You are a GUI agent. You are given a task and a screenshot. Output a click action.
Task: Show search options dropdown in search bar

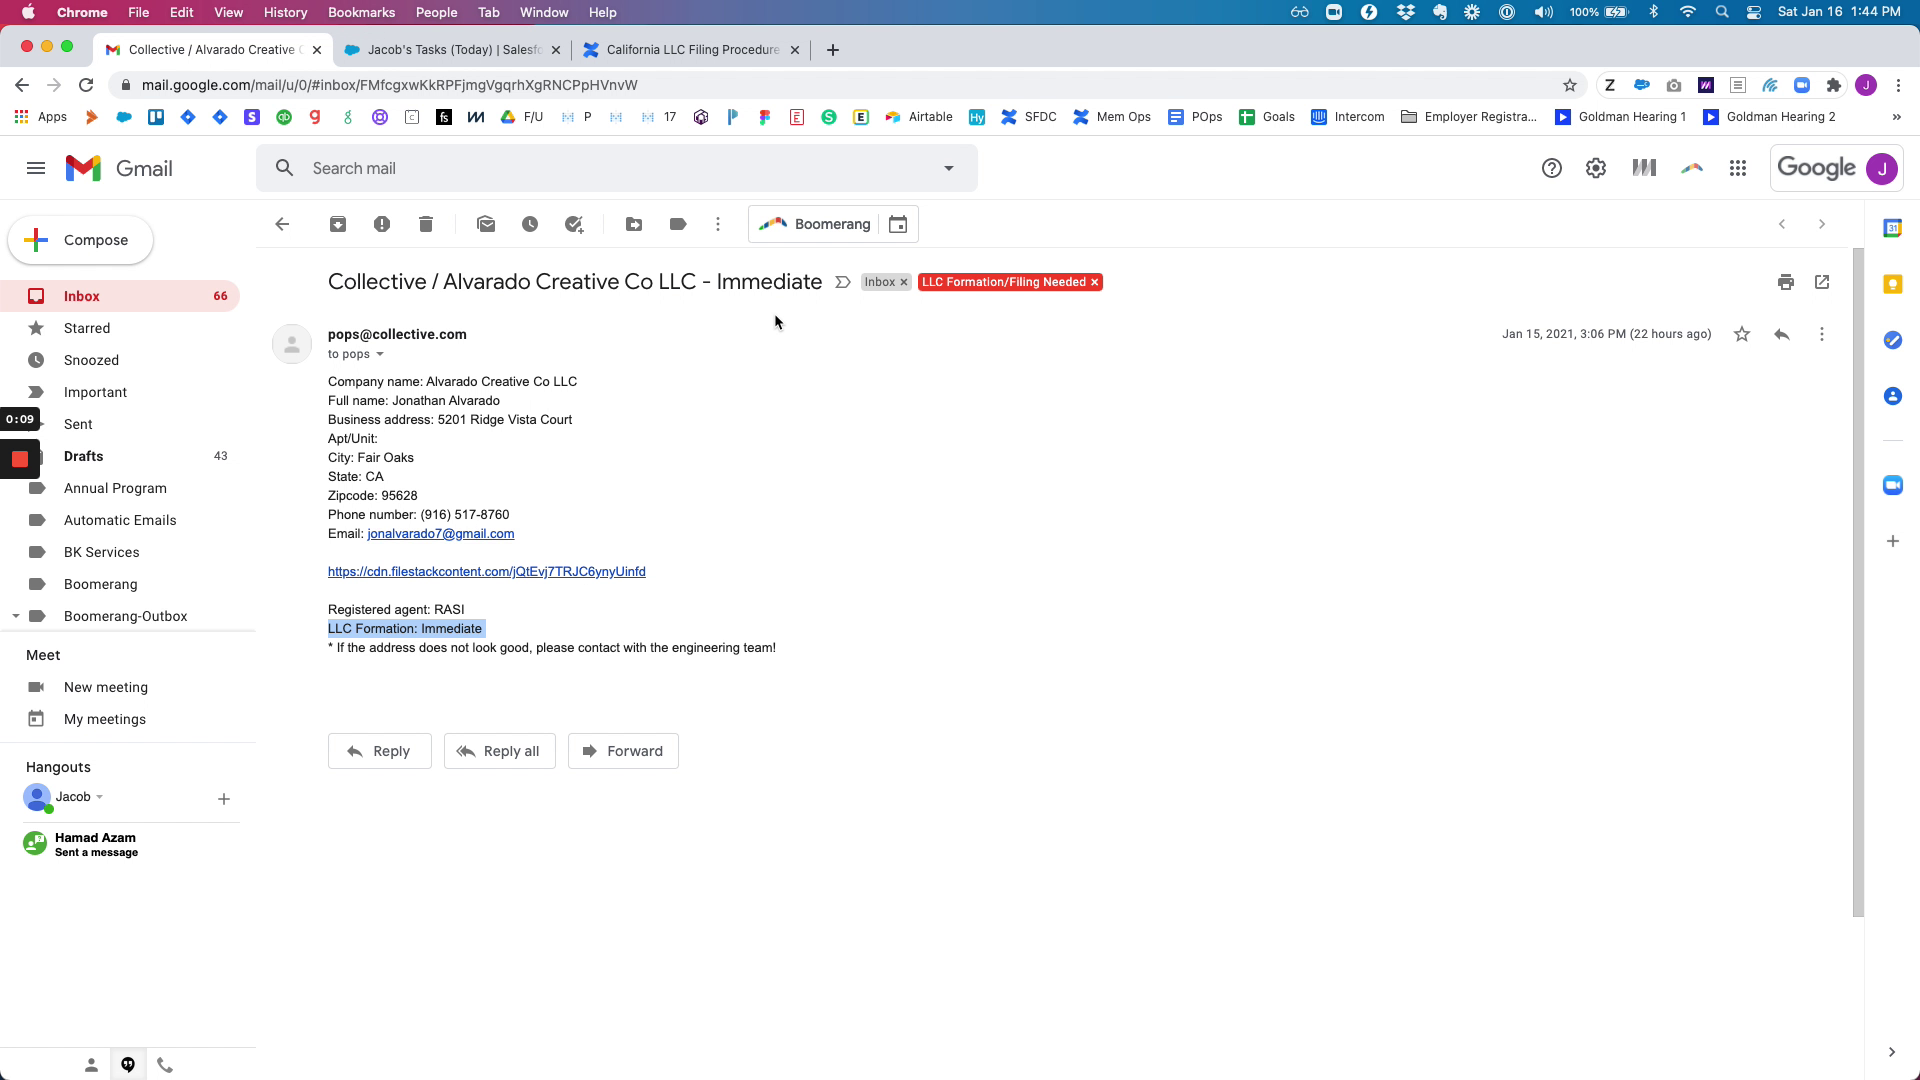coord(949,168)
